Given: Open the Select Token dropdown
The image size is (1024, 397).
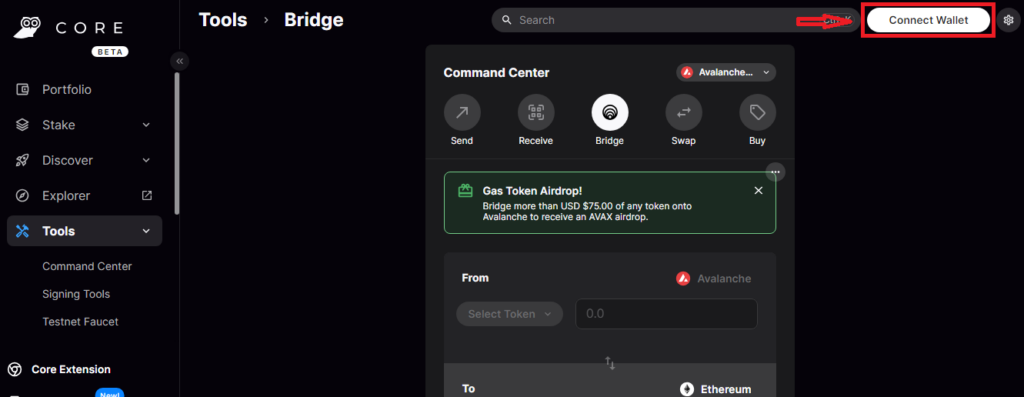Looking at the screenshot, I should point(509,314).
